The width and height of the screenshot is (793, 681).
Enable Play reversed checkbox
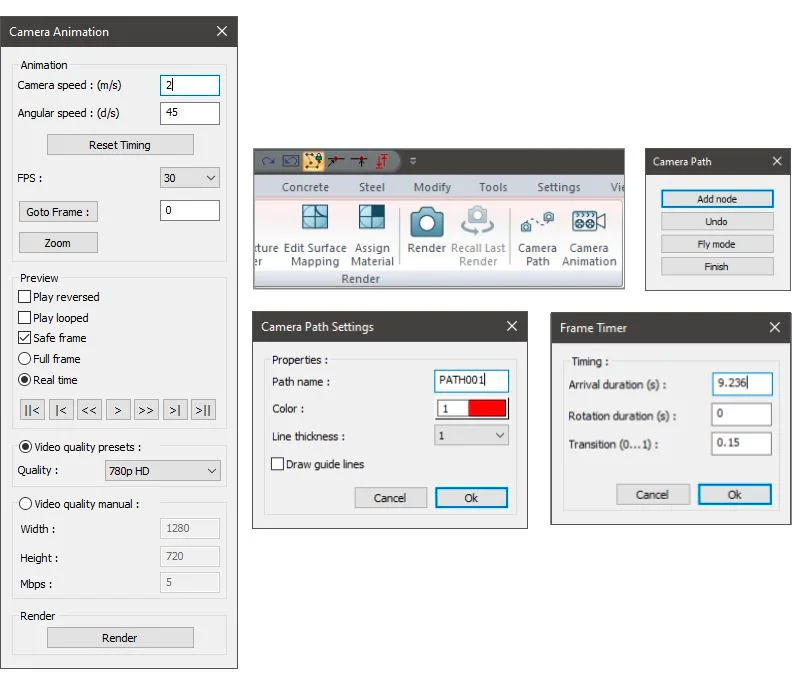pos(24,297)
